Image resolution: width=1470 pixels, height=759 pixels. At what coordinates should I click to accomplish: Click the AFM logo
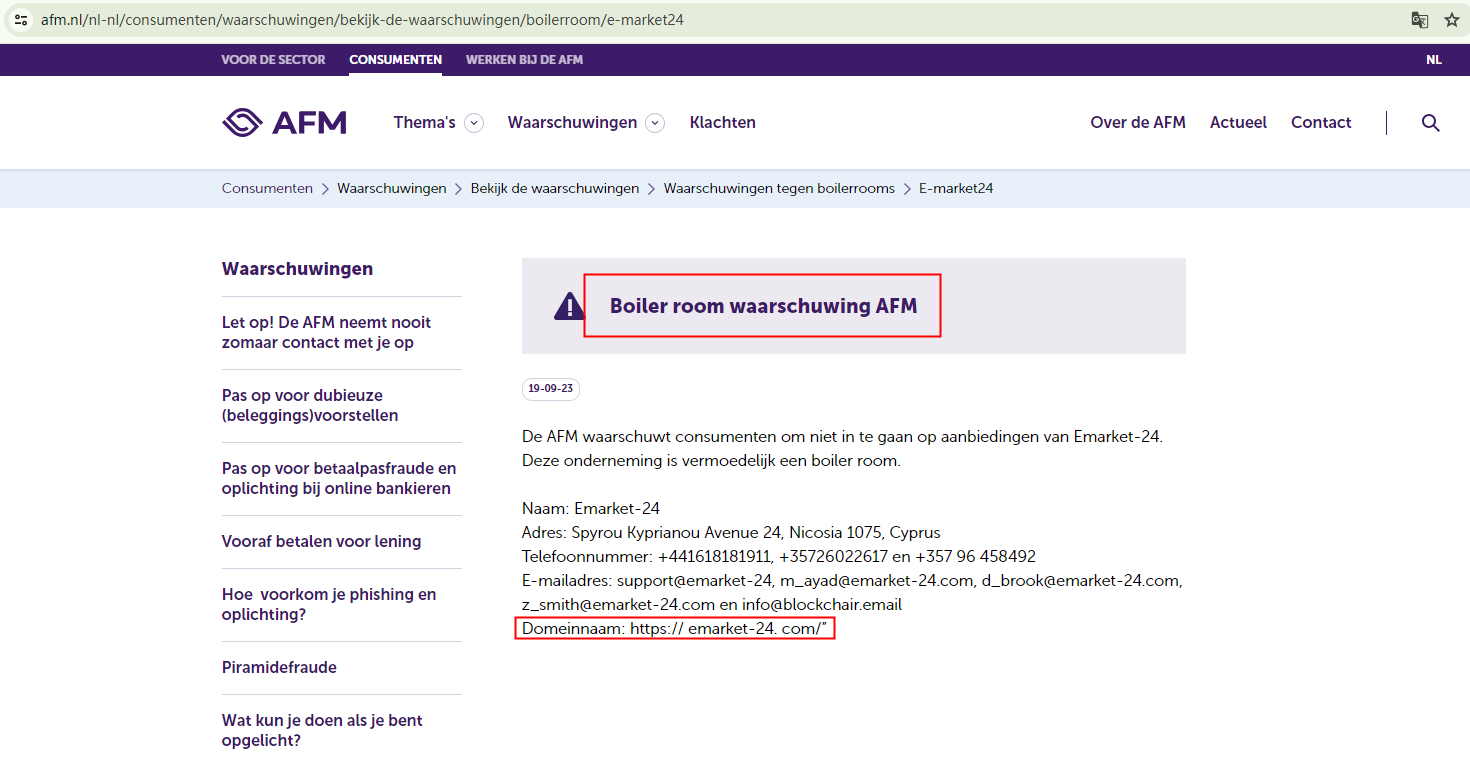[x=284, y=122]
